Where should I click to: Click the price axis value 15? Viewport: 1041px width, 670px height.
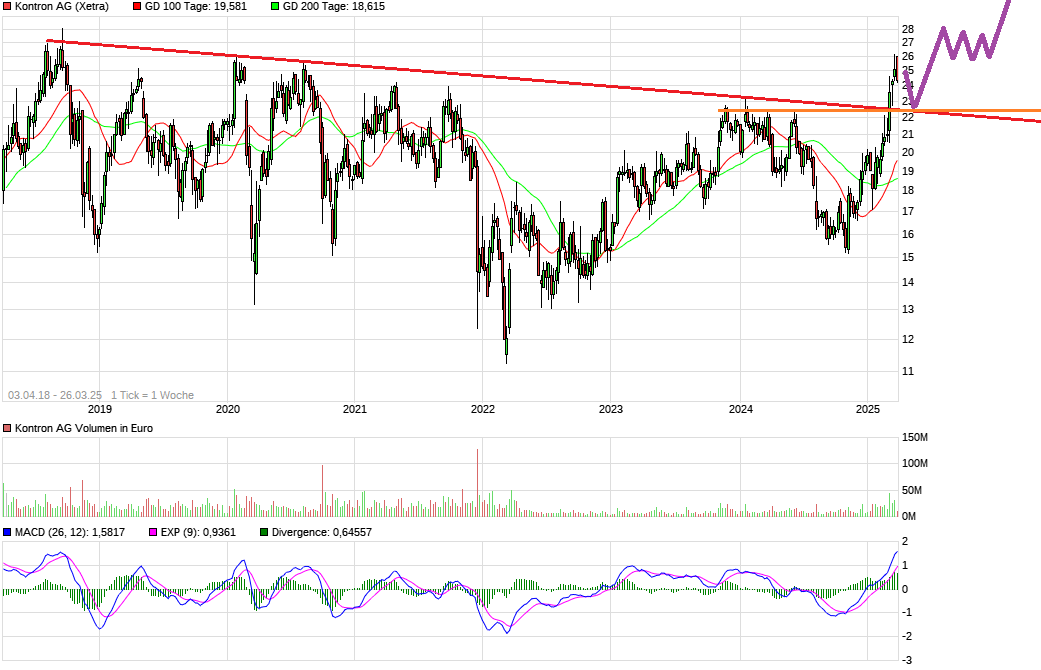tap(908, 258)
